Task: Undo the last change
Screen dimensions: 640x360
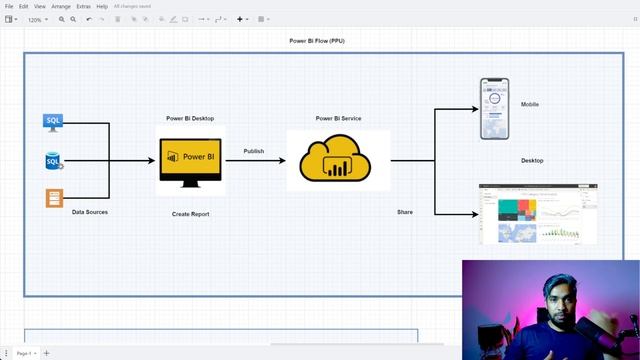Action: point(89,19)
